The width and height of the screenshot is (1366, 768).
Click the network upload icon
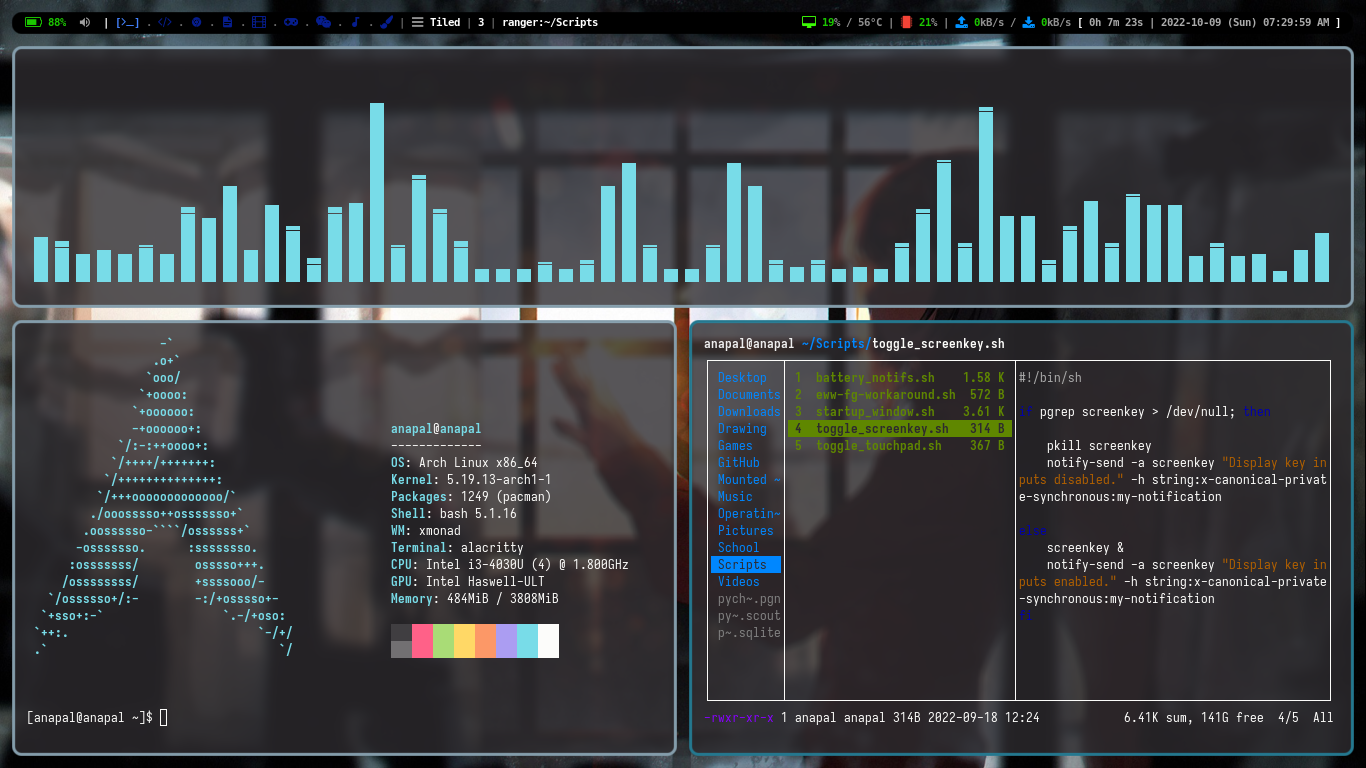(x=962, y=22)
